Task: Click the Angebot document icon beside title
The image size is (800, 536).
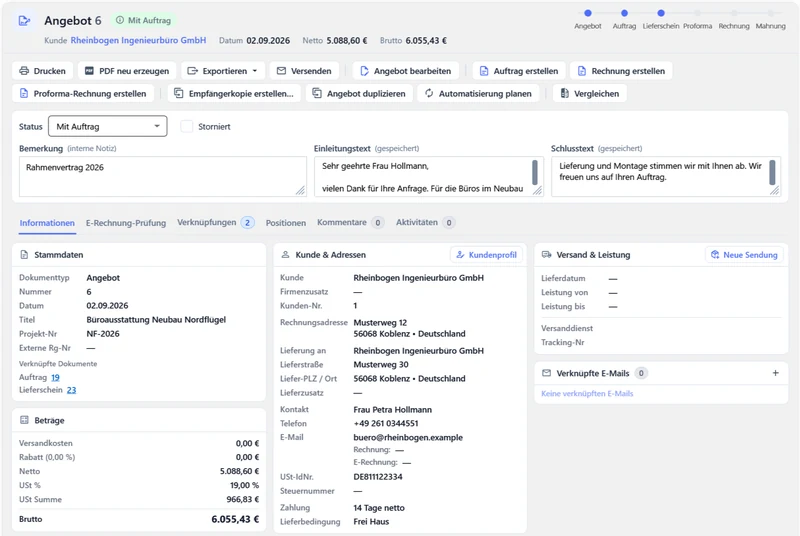Action: pos(24,21)
